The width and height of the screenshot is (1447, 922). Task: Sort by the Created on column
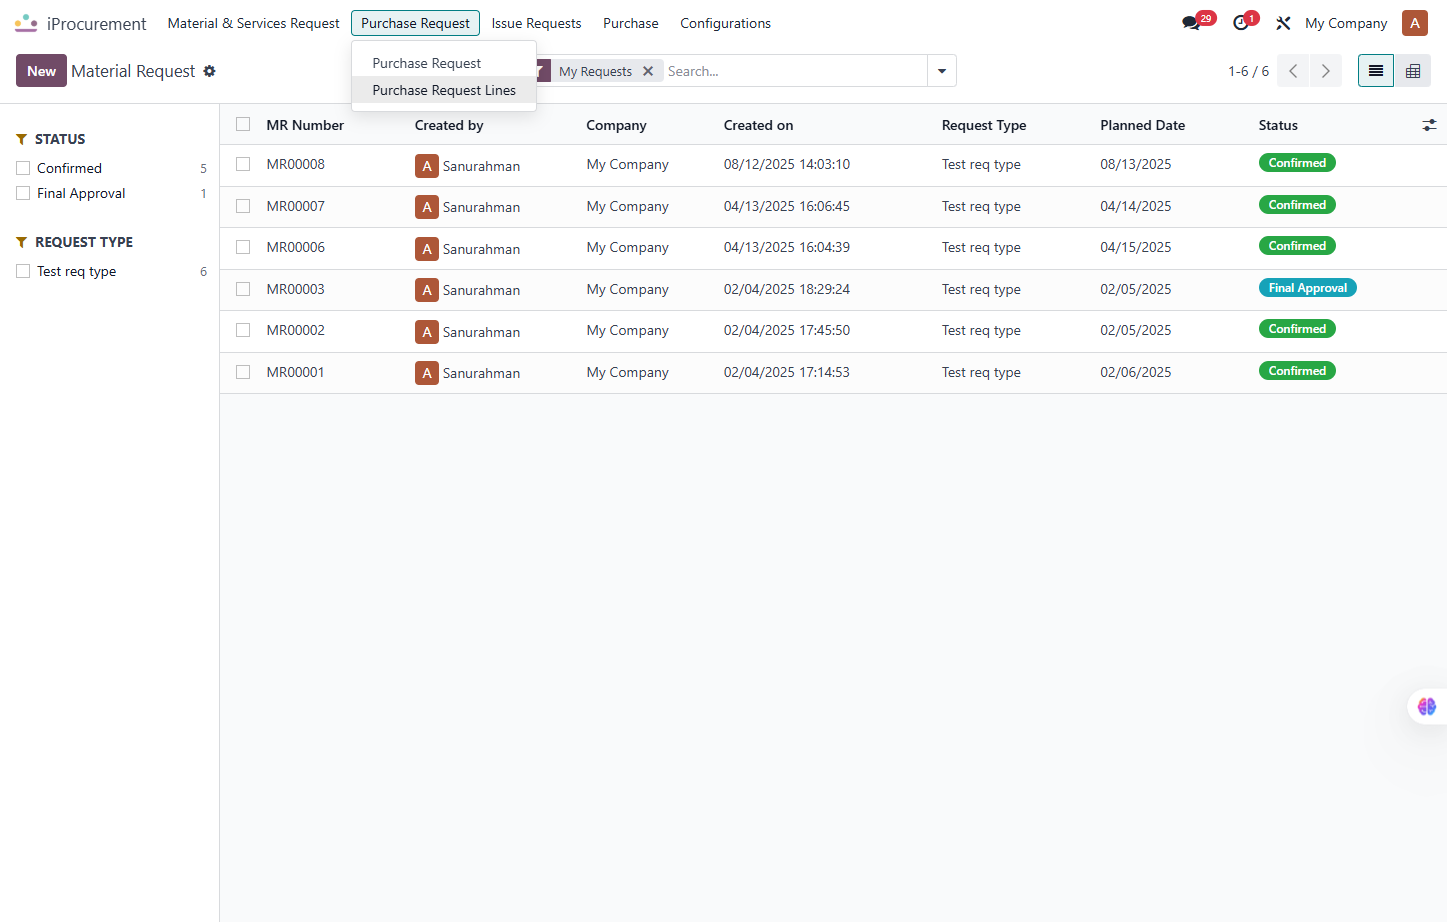click(759, 125)
